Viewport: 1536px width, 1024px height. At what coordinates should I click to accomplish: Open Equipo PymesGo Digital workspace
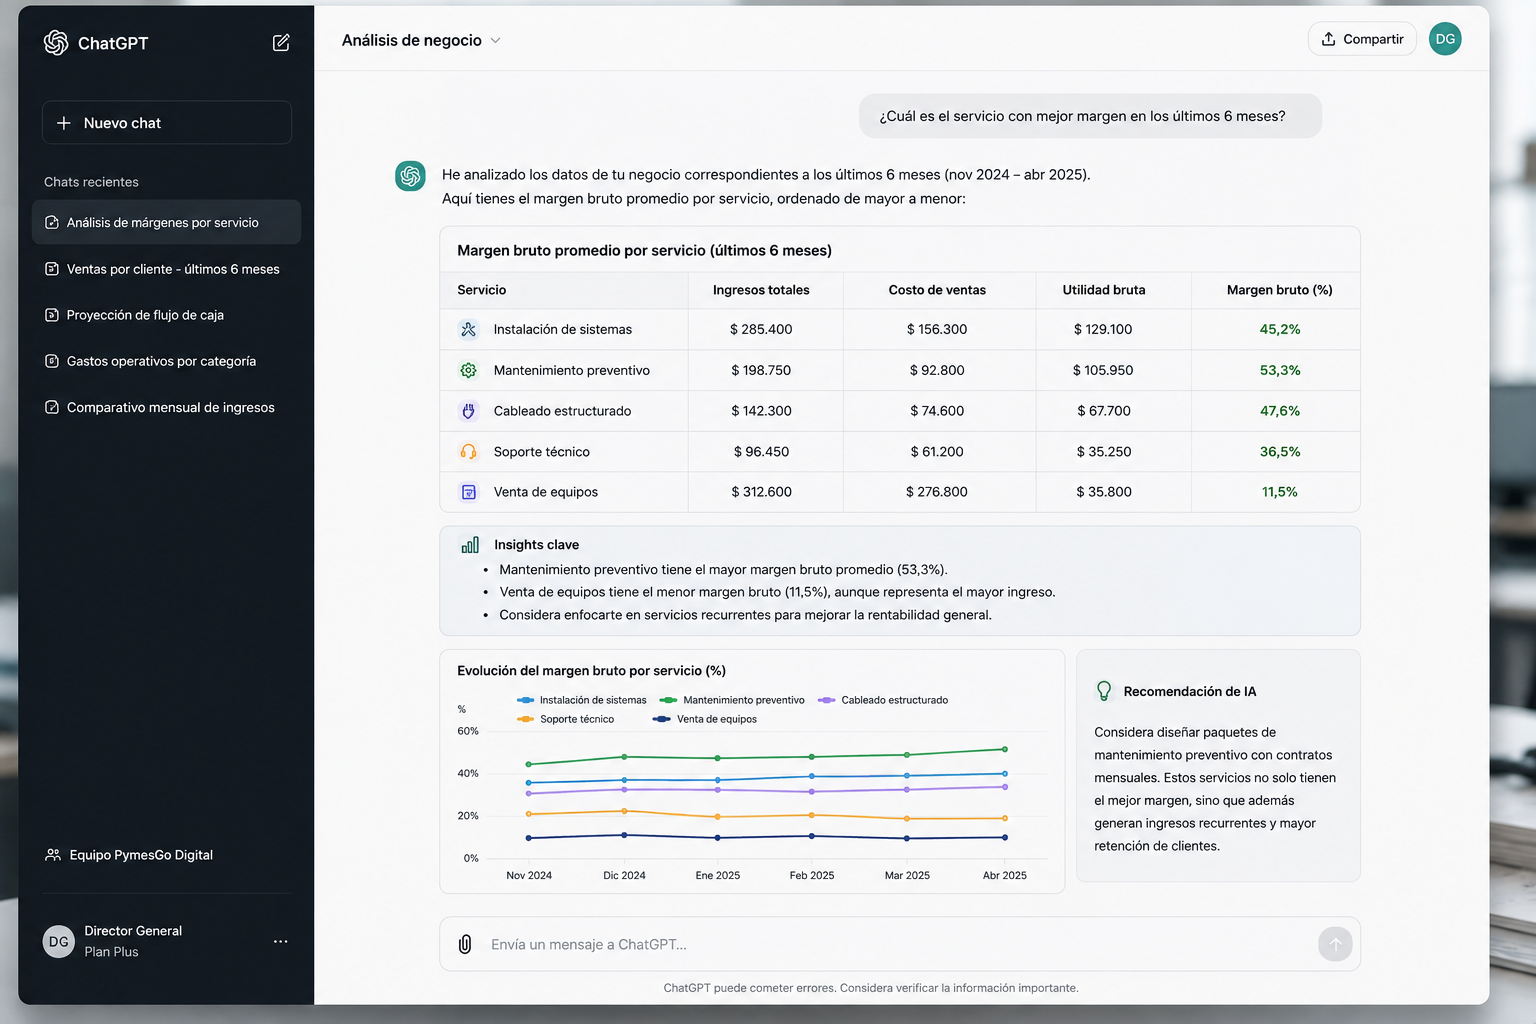point(129,855)
